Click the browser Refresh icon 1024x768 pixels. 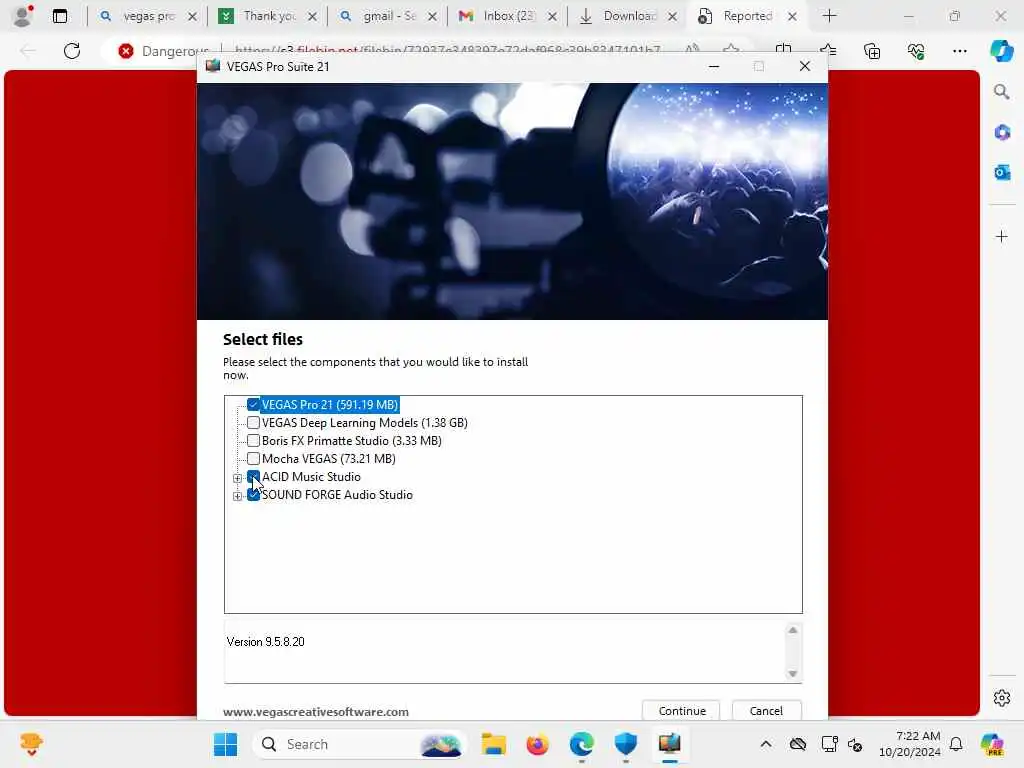[x=72, y=51]
